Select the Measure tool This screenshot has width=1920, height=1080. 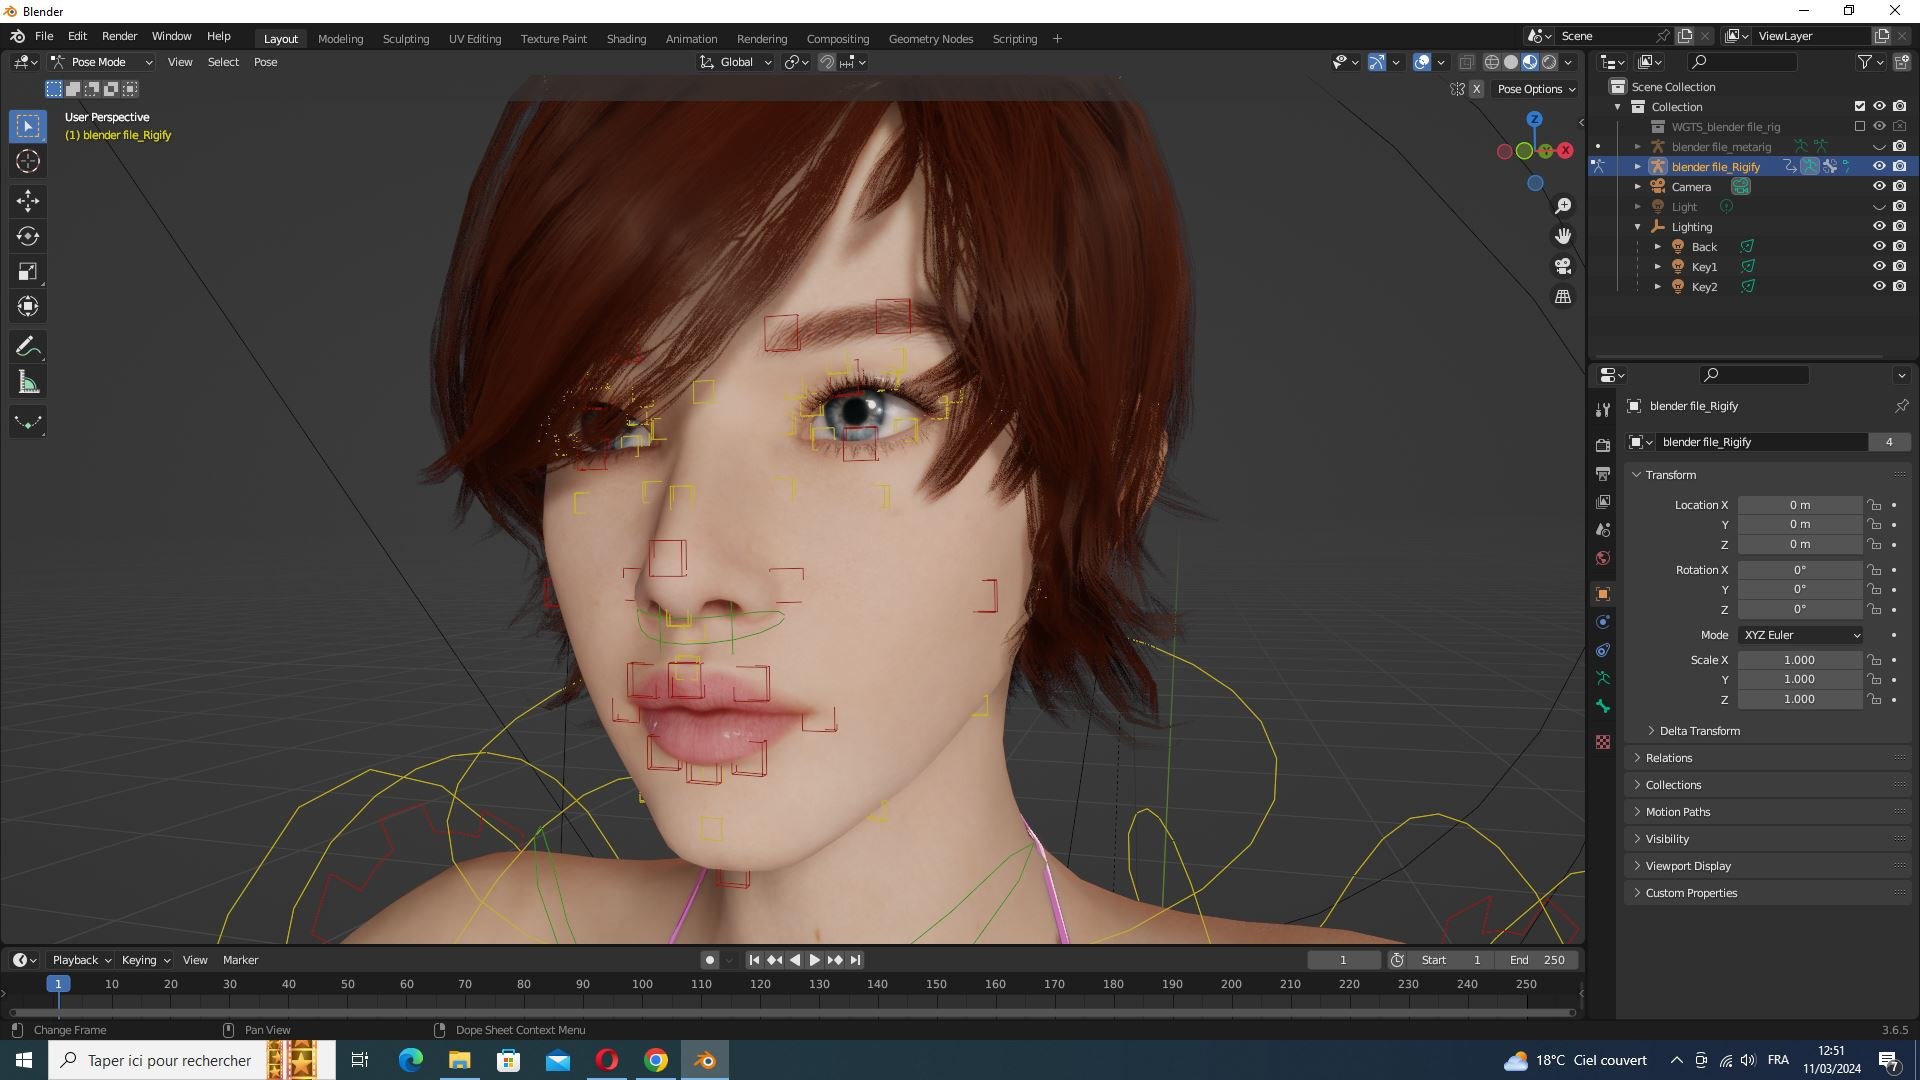(x=27, y=383)
